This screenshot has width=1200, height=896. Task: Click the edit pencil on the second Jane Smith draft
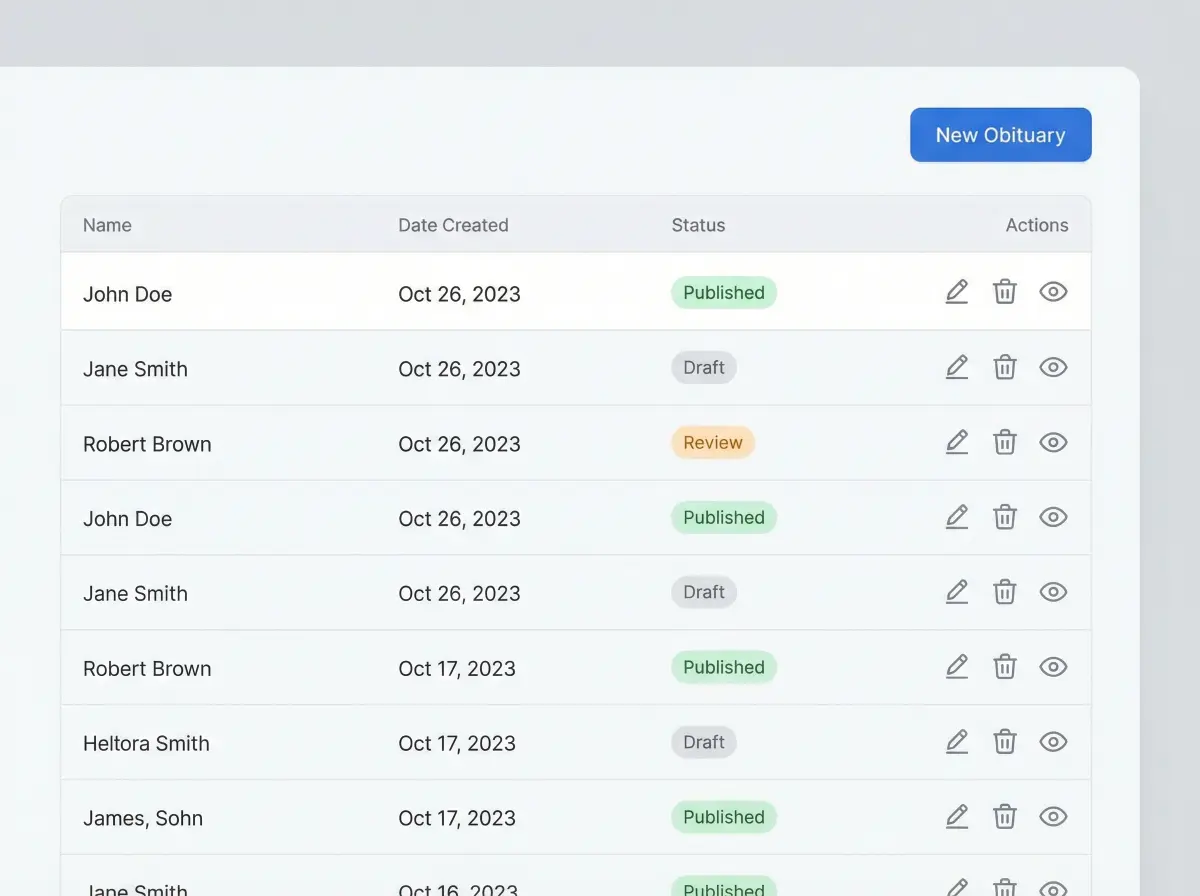point(956,592)
